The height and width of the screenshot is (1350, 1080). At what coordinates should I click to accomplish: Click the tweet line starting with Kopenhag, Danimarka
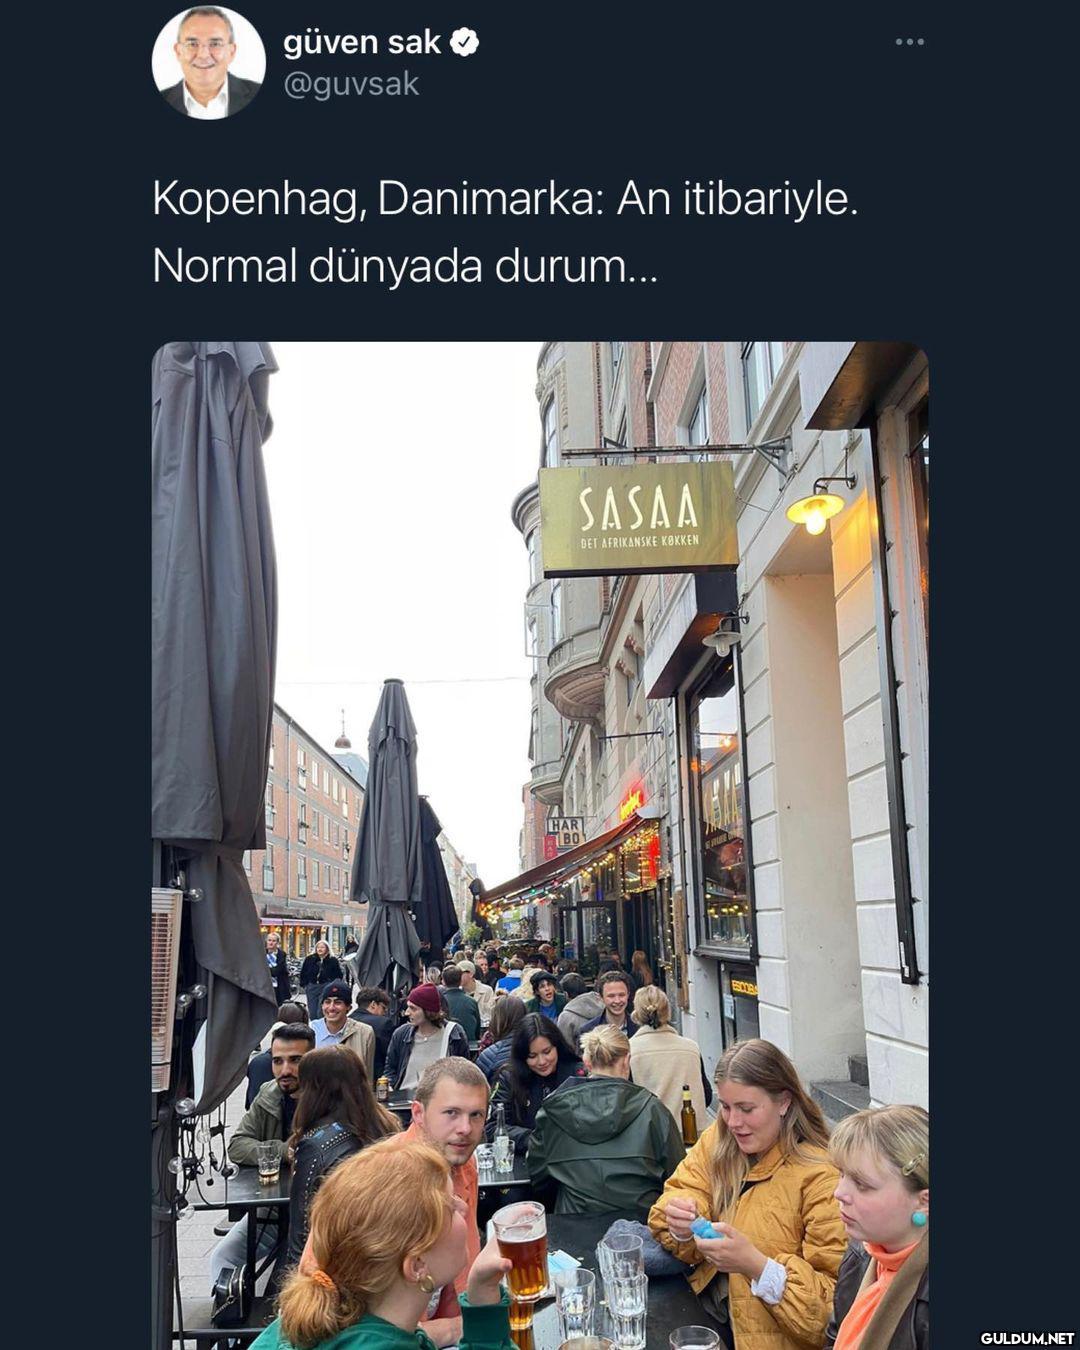[505, 198]
